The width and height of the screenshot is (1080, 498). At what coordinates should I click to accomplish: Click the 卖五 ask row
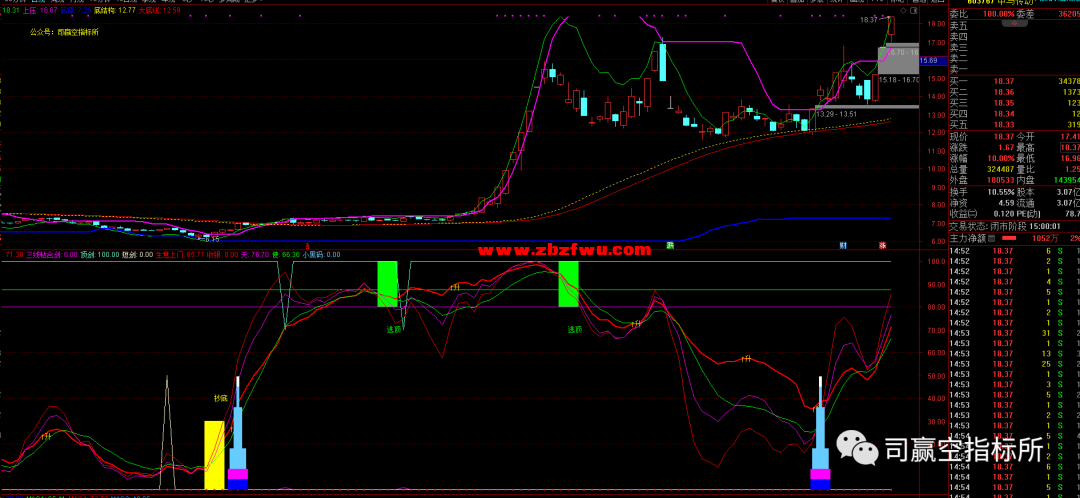coord(1014,25)
